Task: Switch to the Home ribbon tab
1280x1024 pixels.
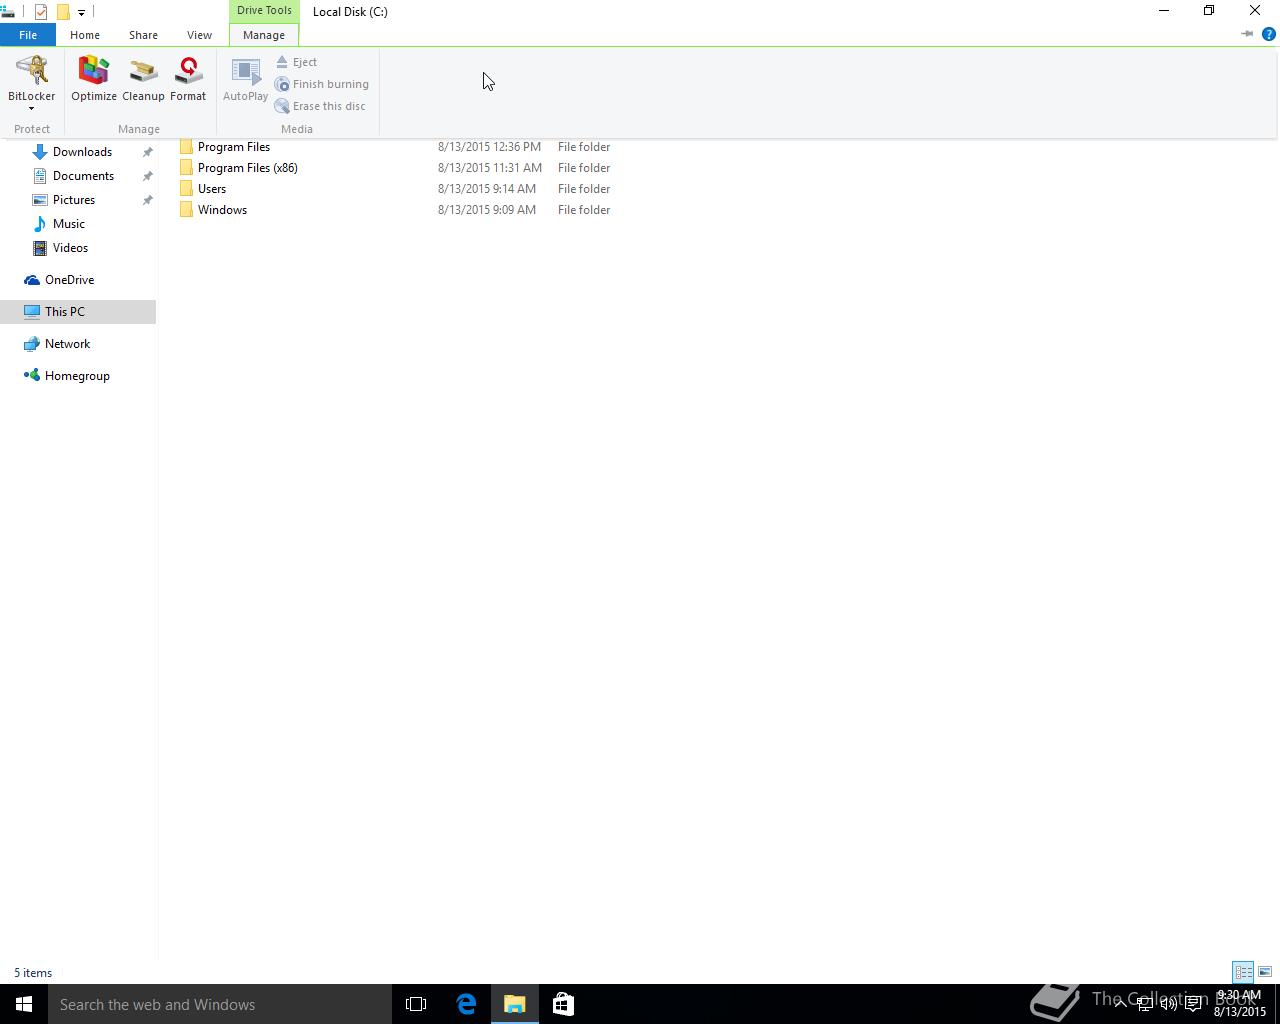Action: click(x=85, y=35)
